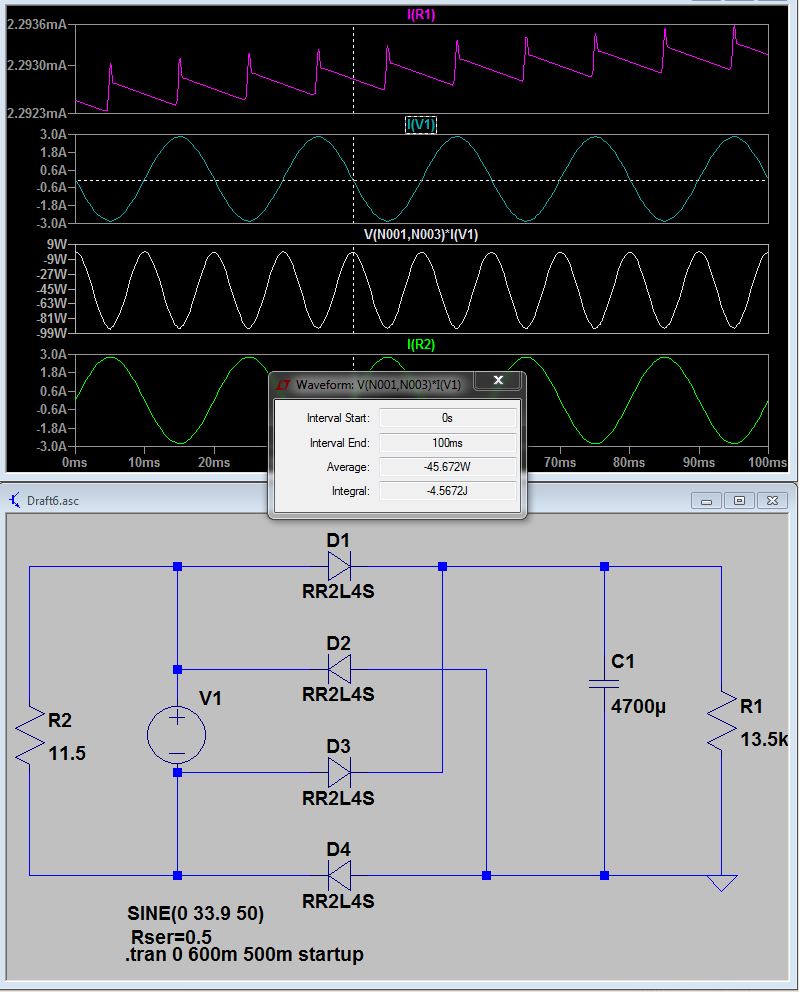Click the RR2L4S model label under D4
This screenshot has width=800, height=993.
[338, 901]
